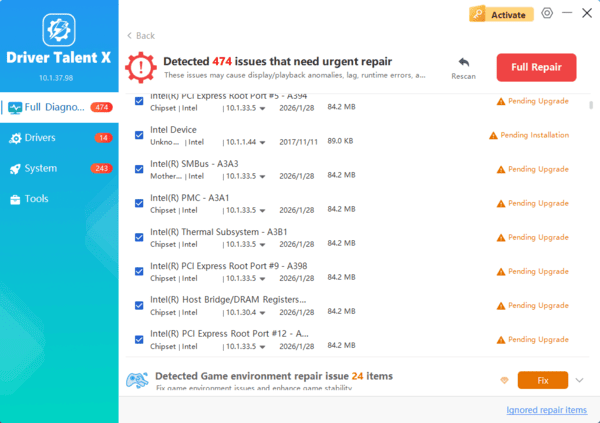Open the Ignored repair items link
The height and width of the screenshot is (423, 600).
pyautogui.click(x=546, y=410)
